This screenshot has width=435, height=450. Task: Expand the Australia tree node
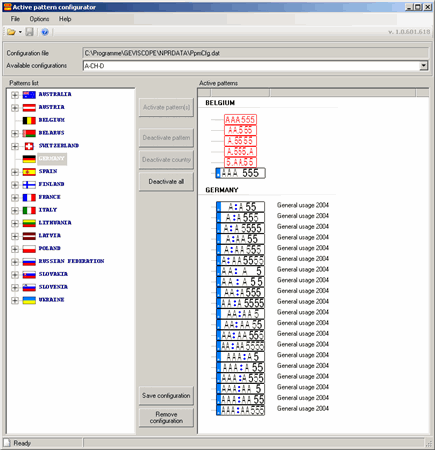tap(14, 95)
